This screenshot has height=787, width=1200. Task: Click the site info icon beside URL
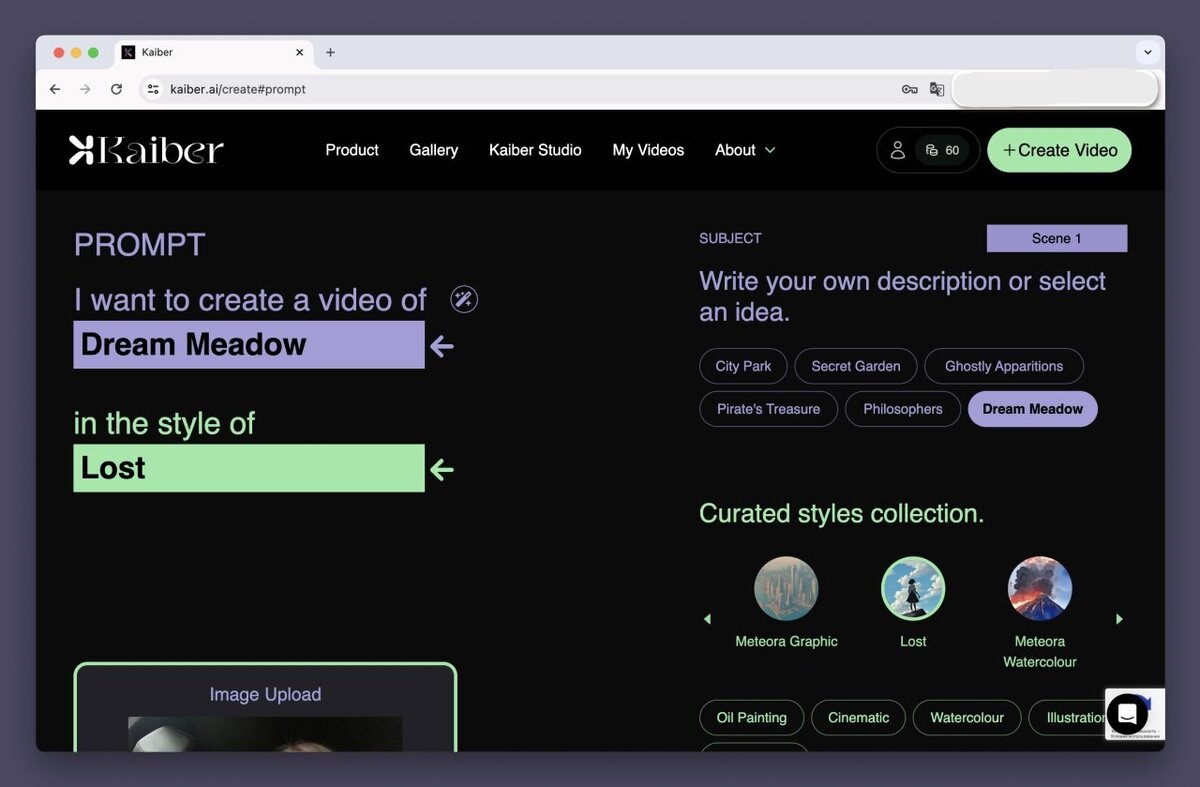[x=153, y=89]
